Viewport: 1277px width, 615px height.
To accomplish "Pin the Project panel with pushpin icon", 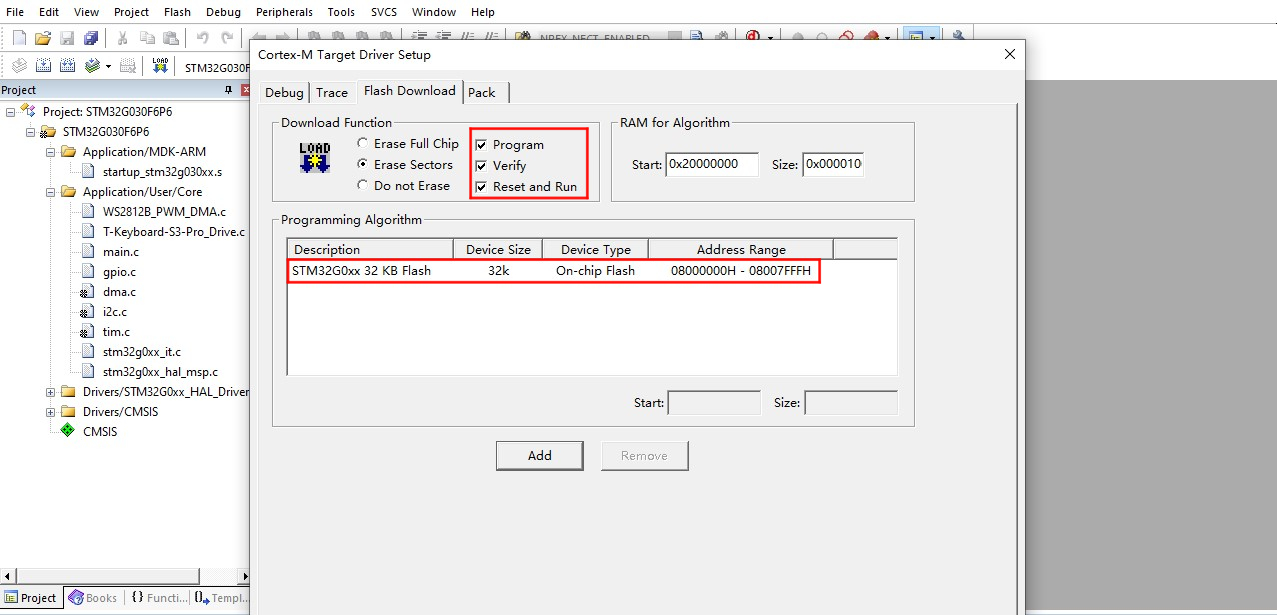I will [x=228, y=90].
